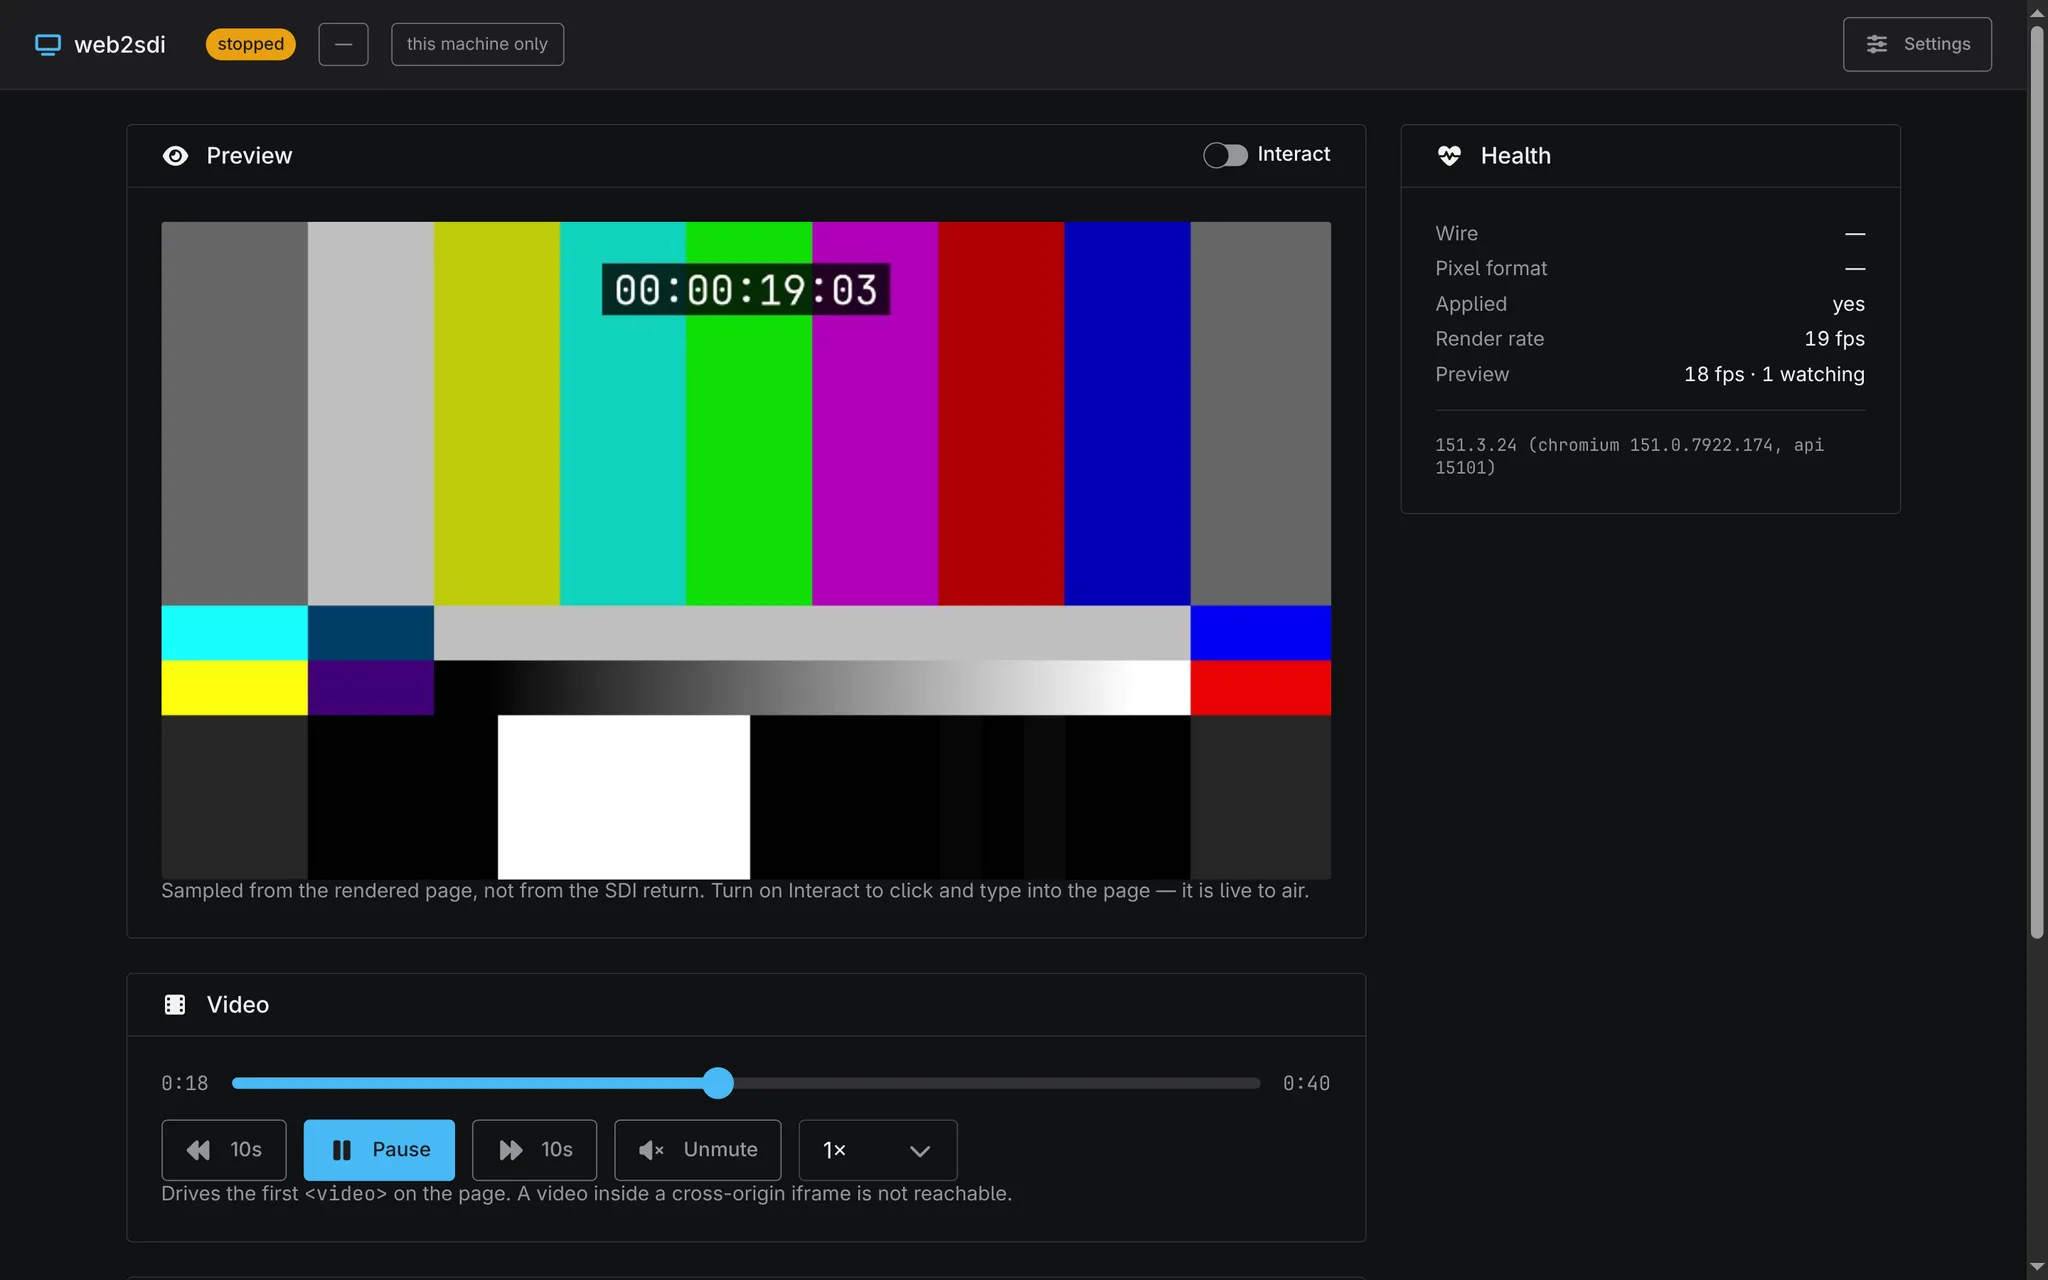
Task: Click the Video panel heading text
Action: (237, 1005)
